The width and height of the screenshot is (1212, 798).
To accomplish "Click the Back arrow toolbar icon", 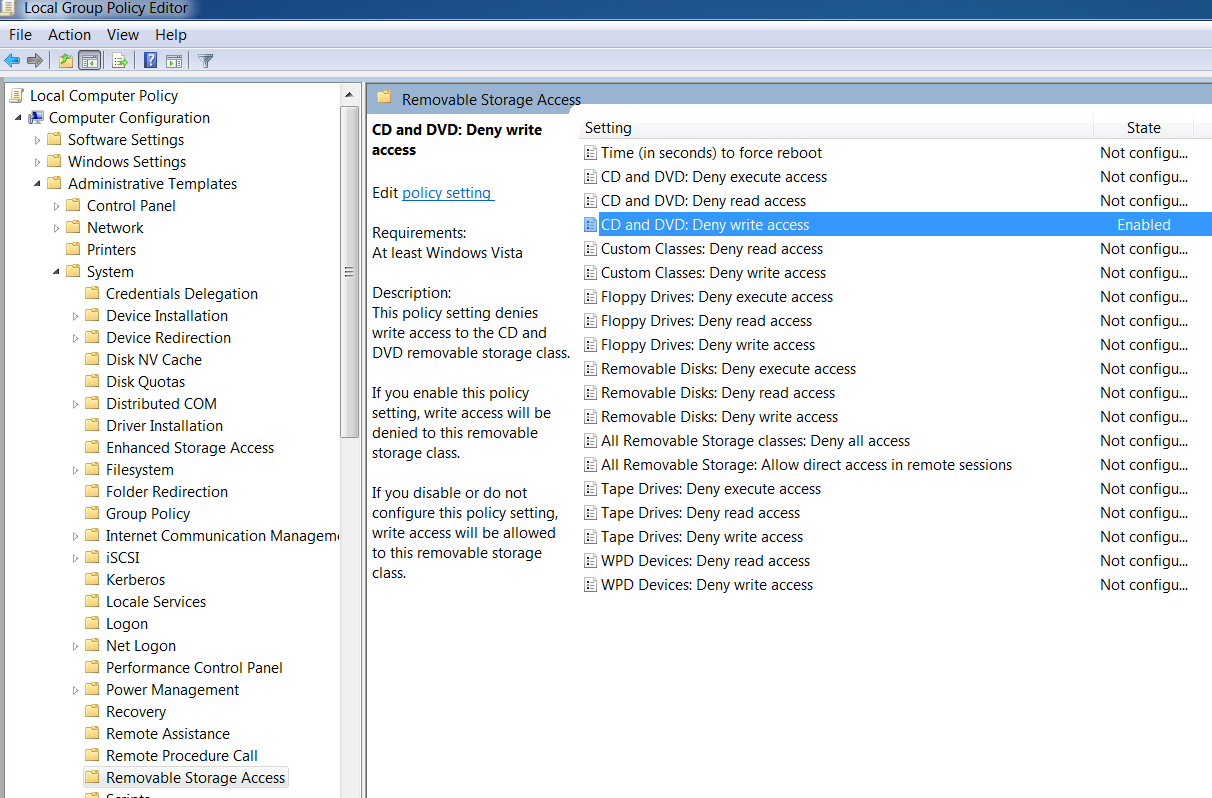I will coord(12,60).
